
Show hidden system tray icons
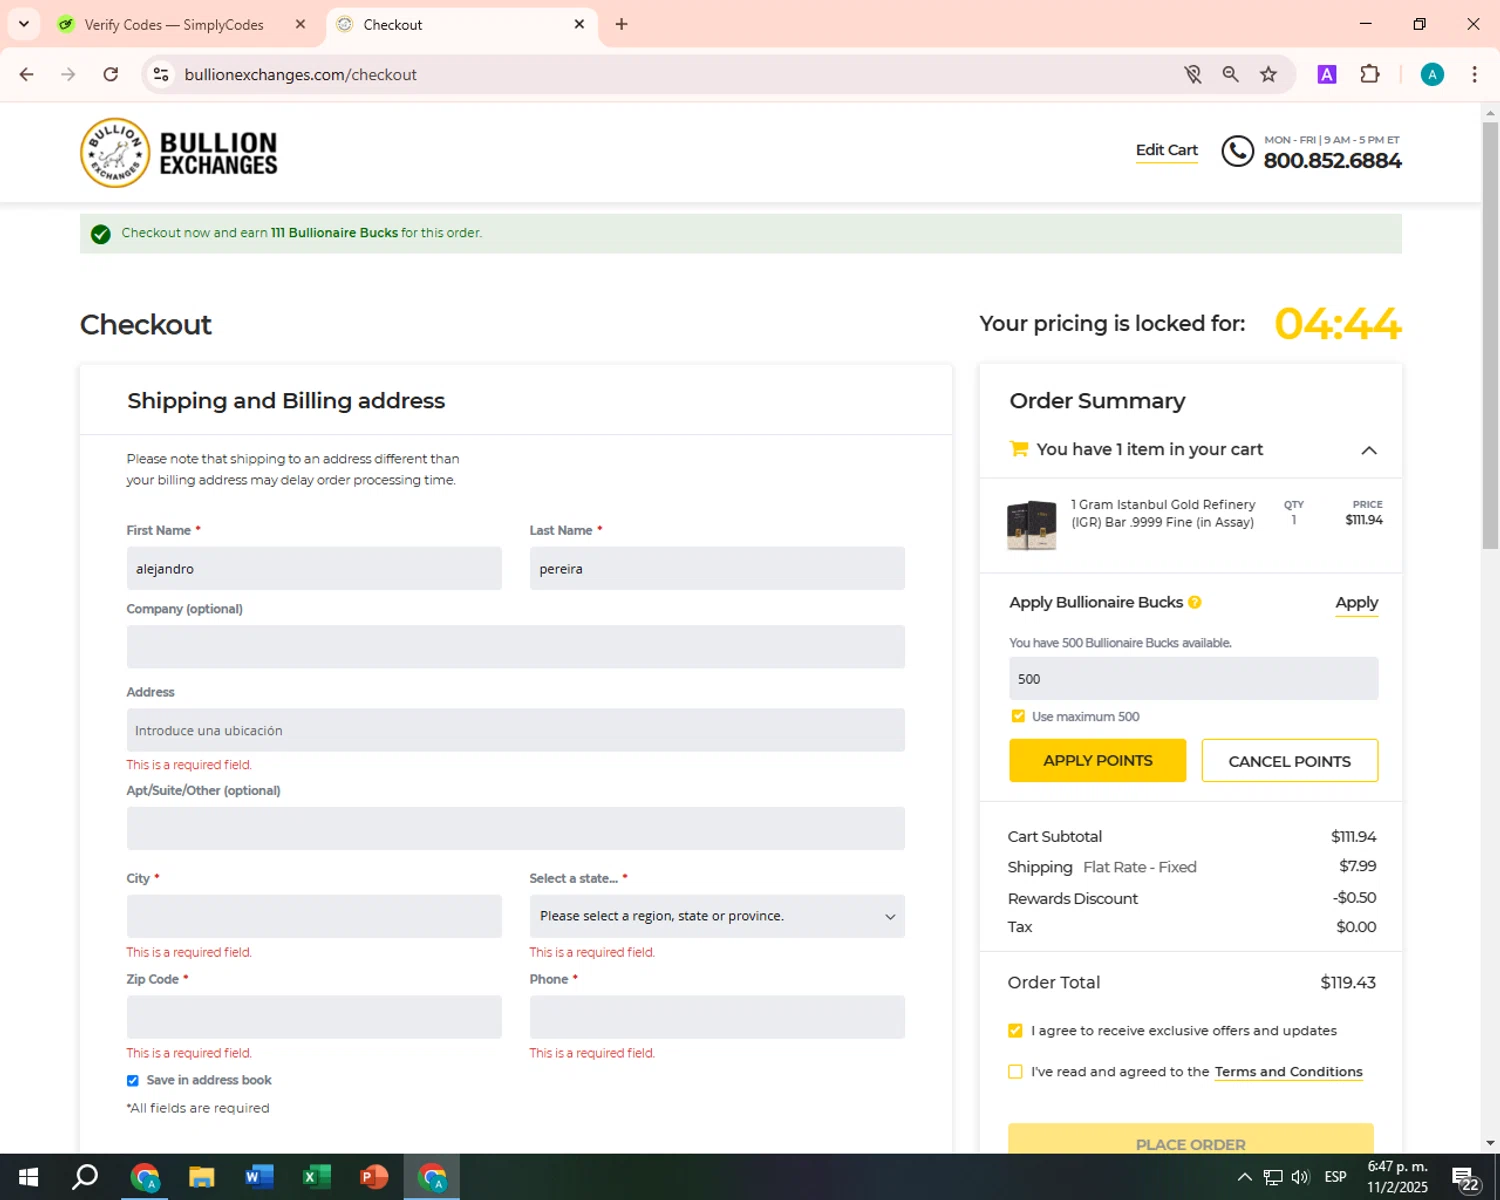point(1244,1177)
